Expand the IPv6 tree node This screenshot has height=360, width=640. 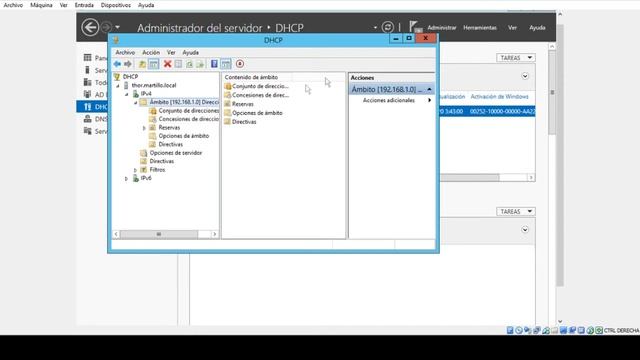tap(127, 179)
